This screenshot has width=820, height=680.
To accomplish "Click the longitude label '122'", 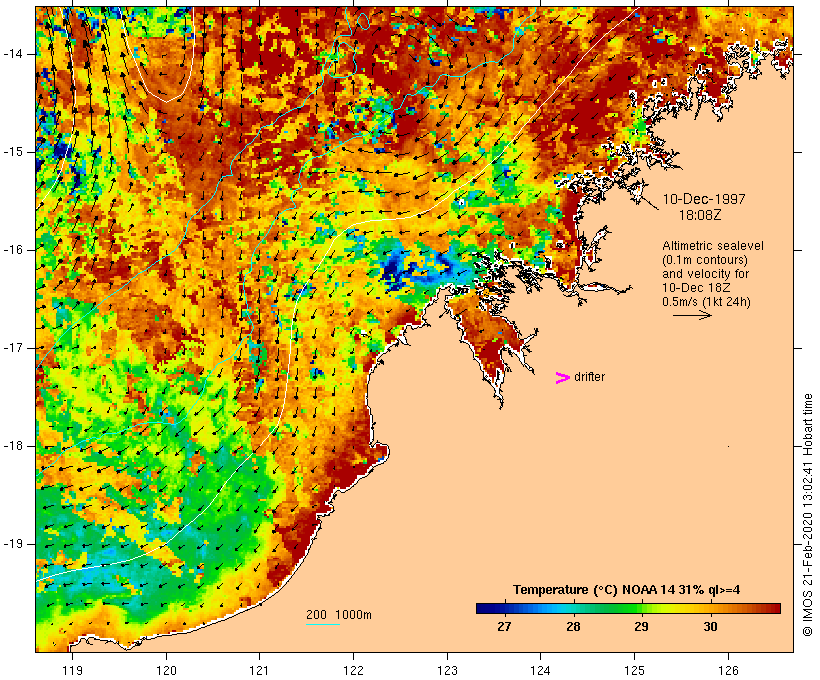I will (354, 670).
